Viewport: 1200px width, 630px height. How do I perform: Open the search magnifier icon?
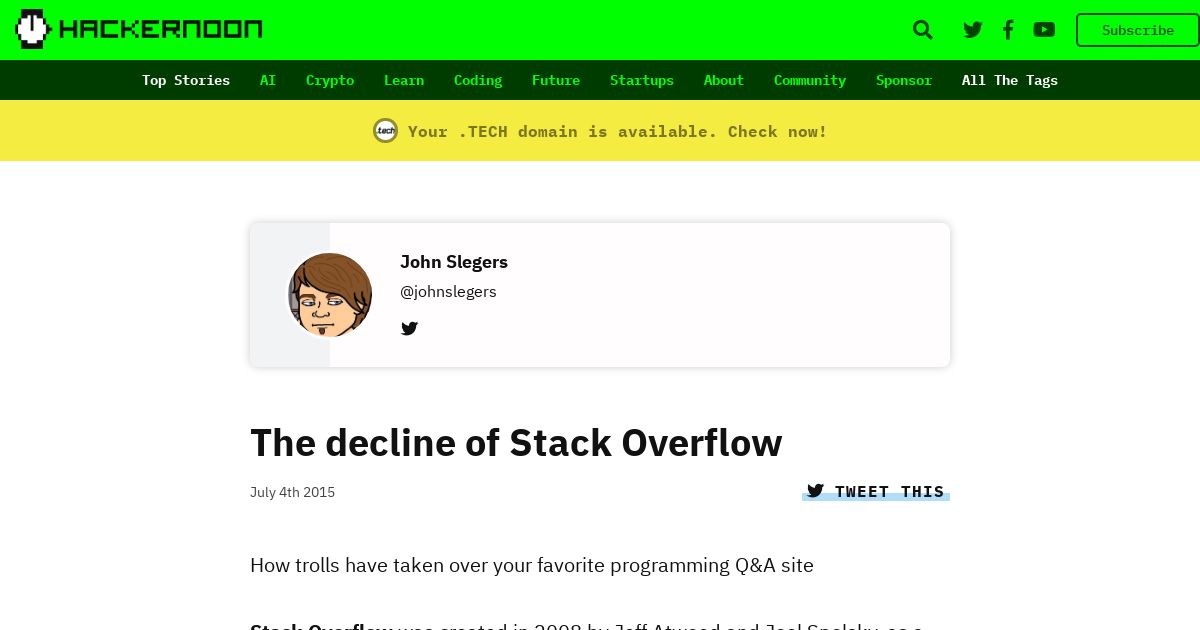tap(923, 30)
